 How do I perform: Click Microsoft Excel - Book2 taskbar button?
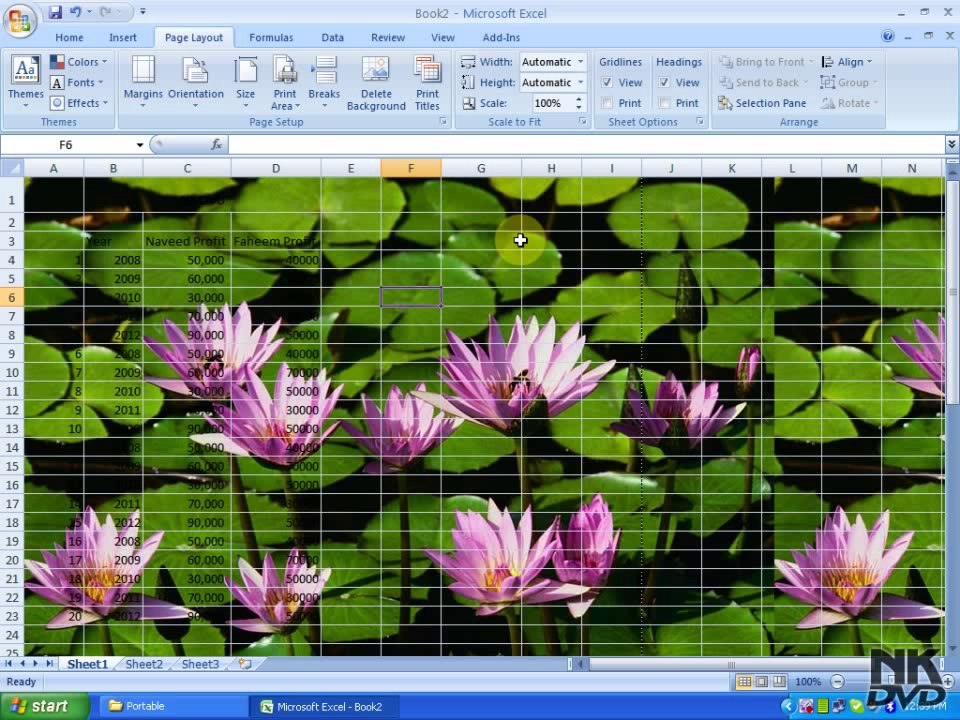point(324,706)
